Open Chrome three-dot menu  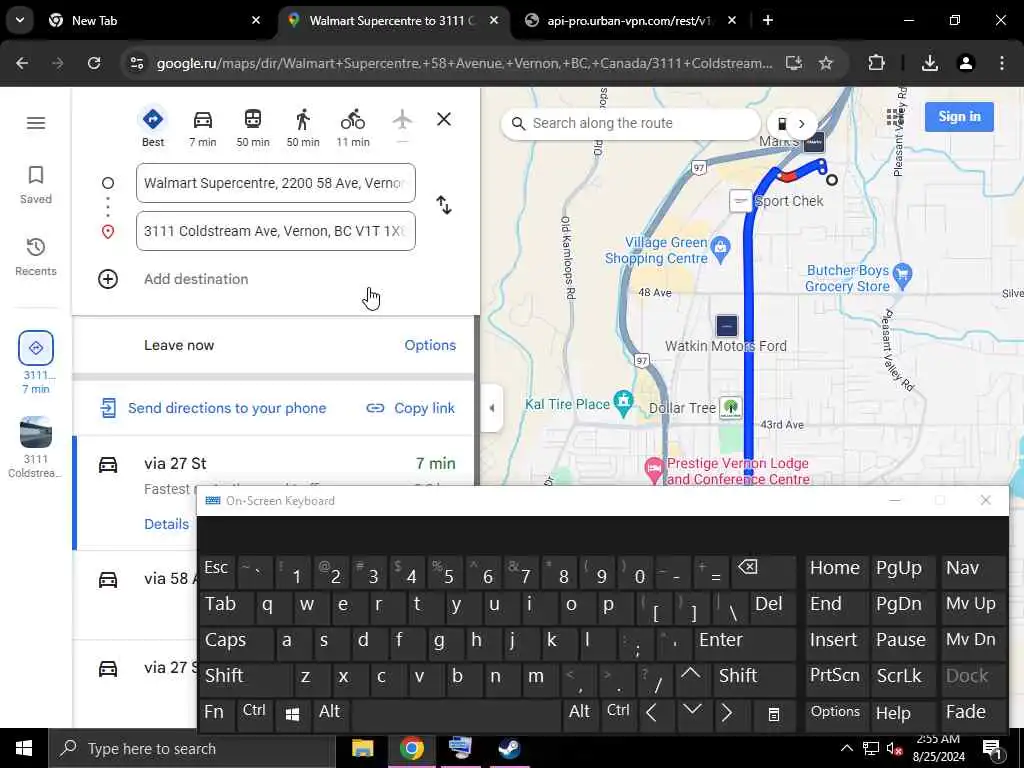(x=1002, y=63)
